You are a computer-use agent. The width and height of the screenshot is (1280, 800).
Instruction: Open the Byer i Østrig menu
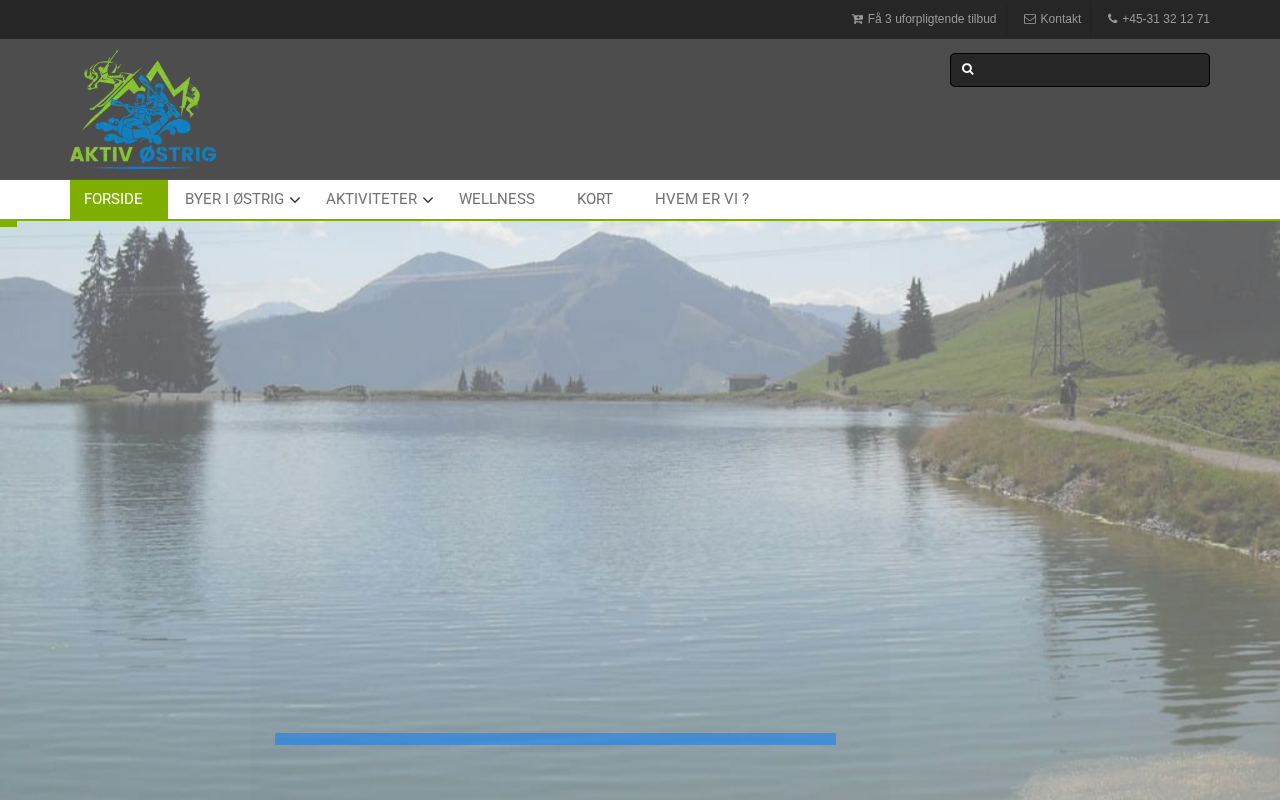point(234,199)
